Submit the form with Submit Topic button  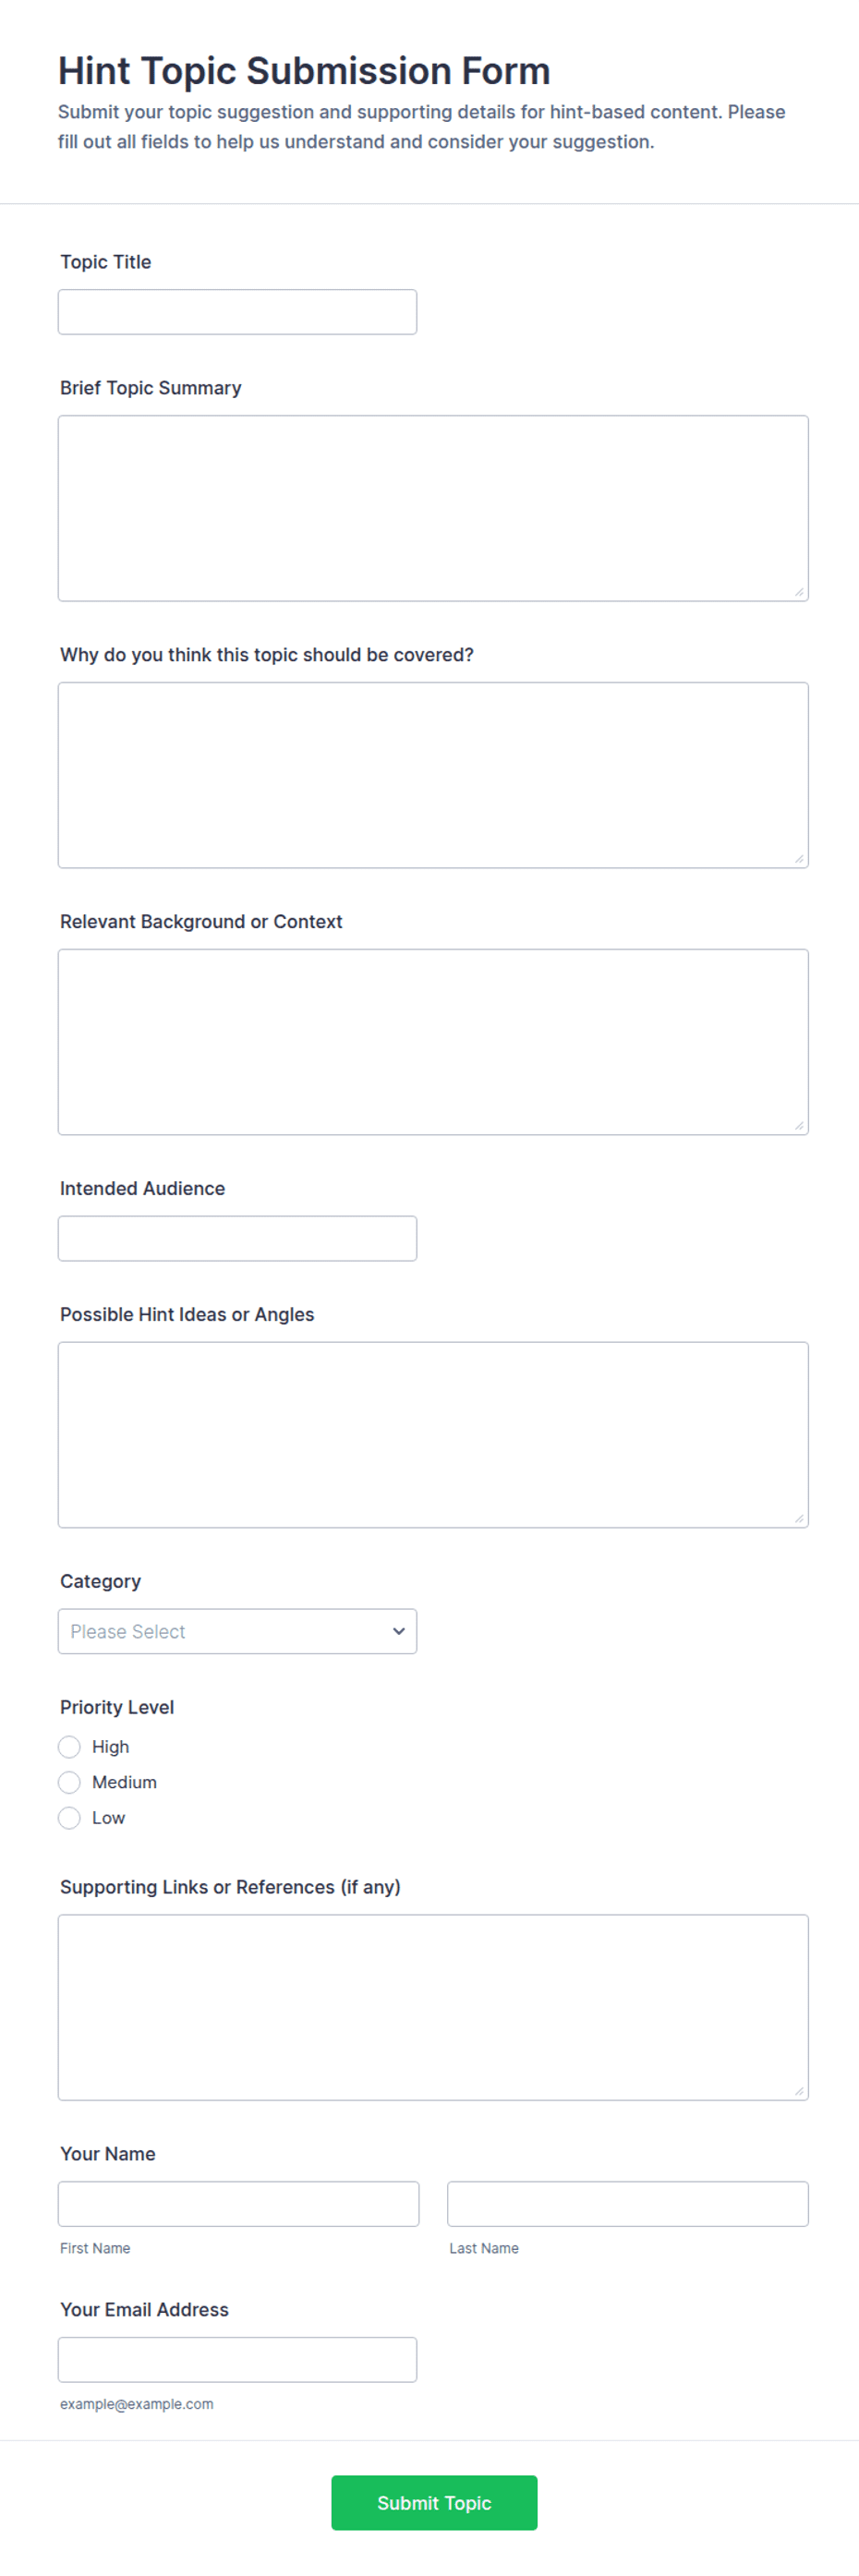point(434,2503)
